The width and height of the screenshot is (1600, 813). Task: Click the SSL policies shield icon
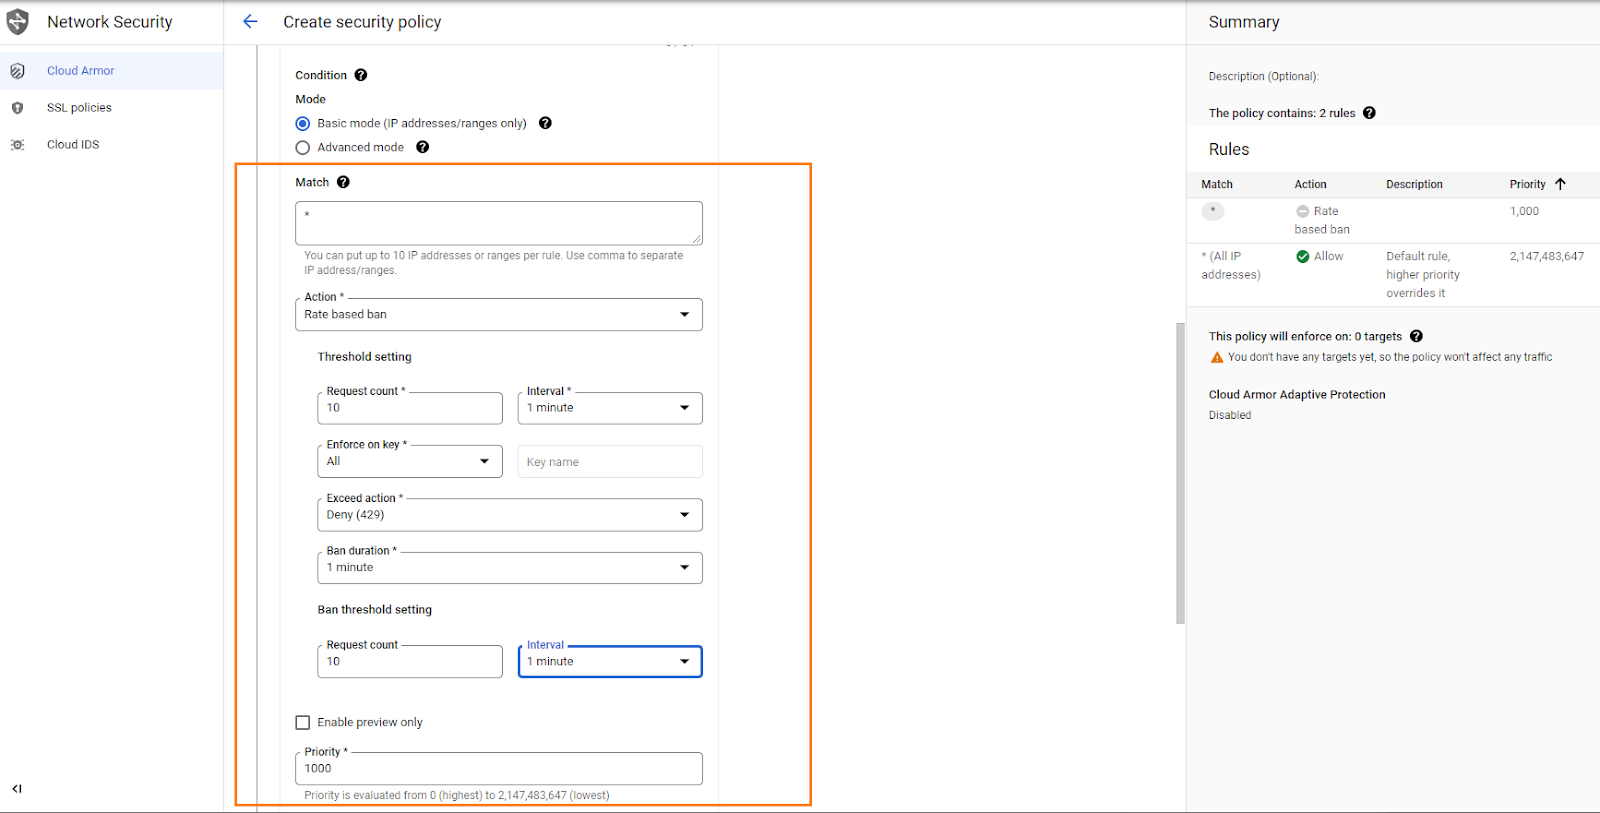(17, 108)
